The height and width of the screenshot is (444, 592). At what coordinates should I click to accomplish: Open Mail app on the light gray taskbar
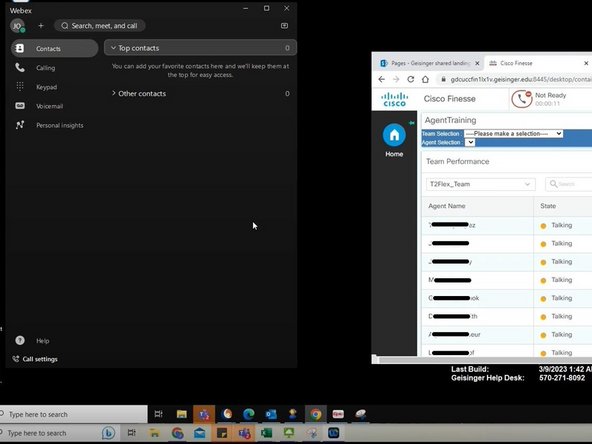199,433
